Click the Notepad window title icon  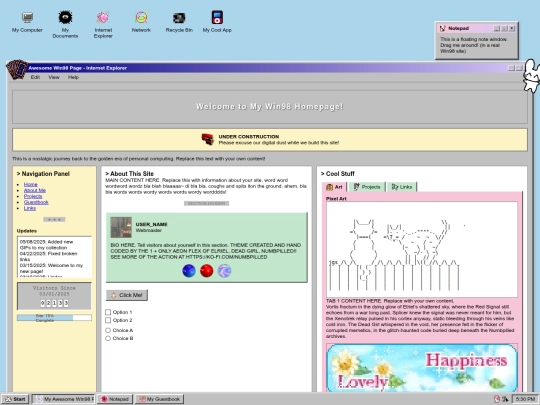pyautogui.click(x=443, y=28)
